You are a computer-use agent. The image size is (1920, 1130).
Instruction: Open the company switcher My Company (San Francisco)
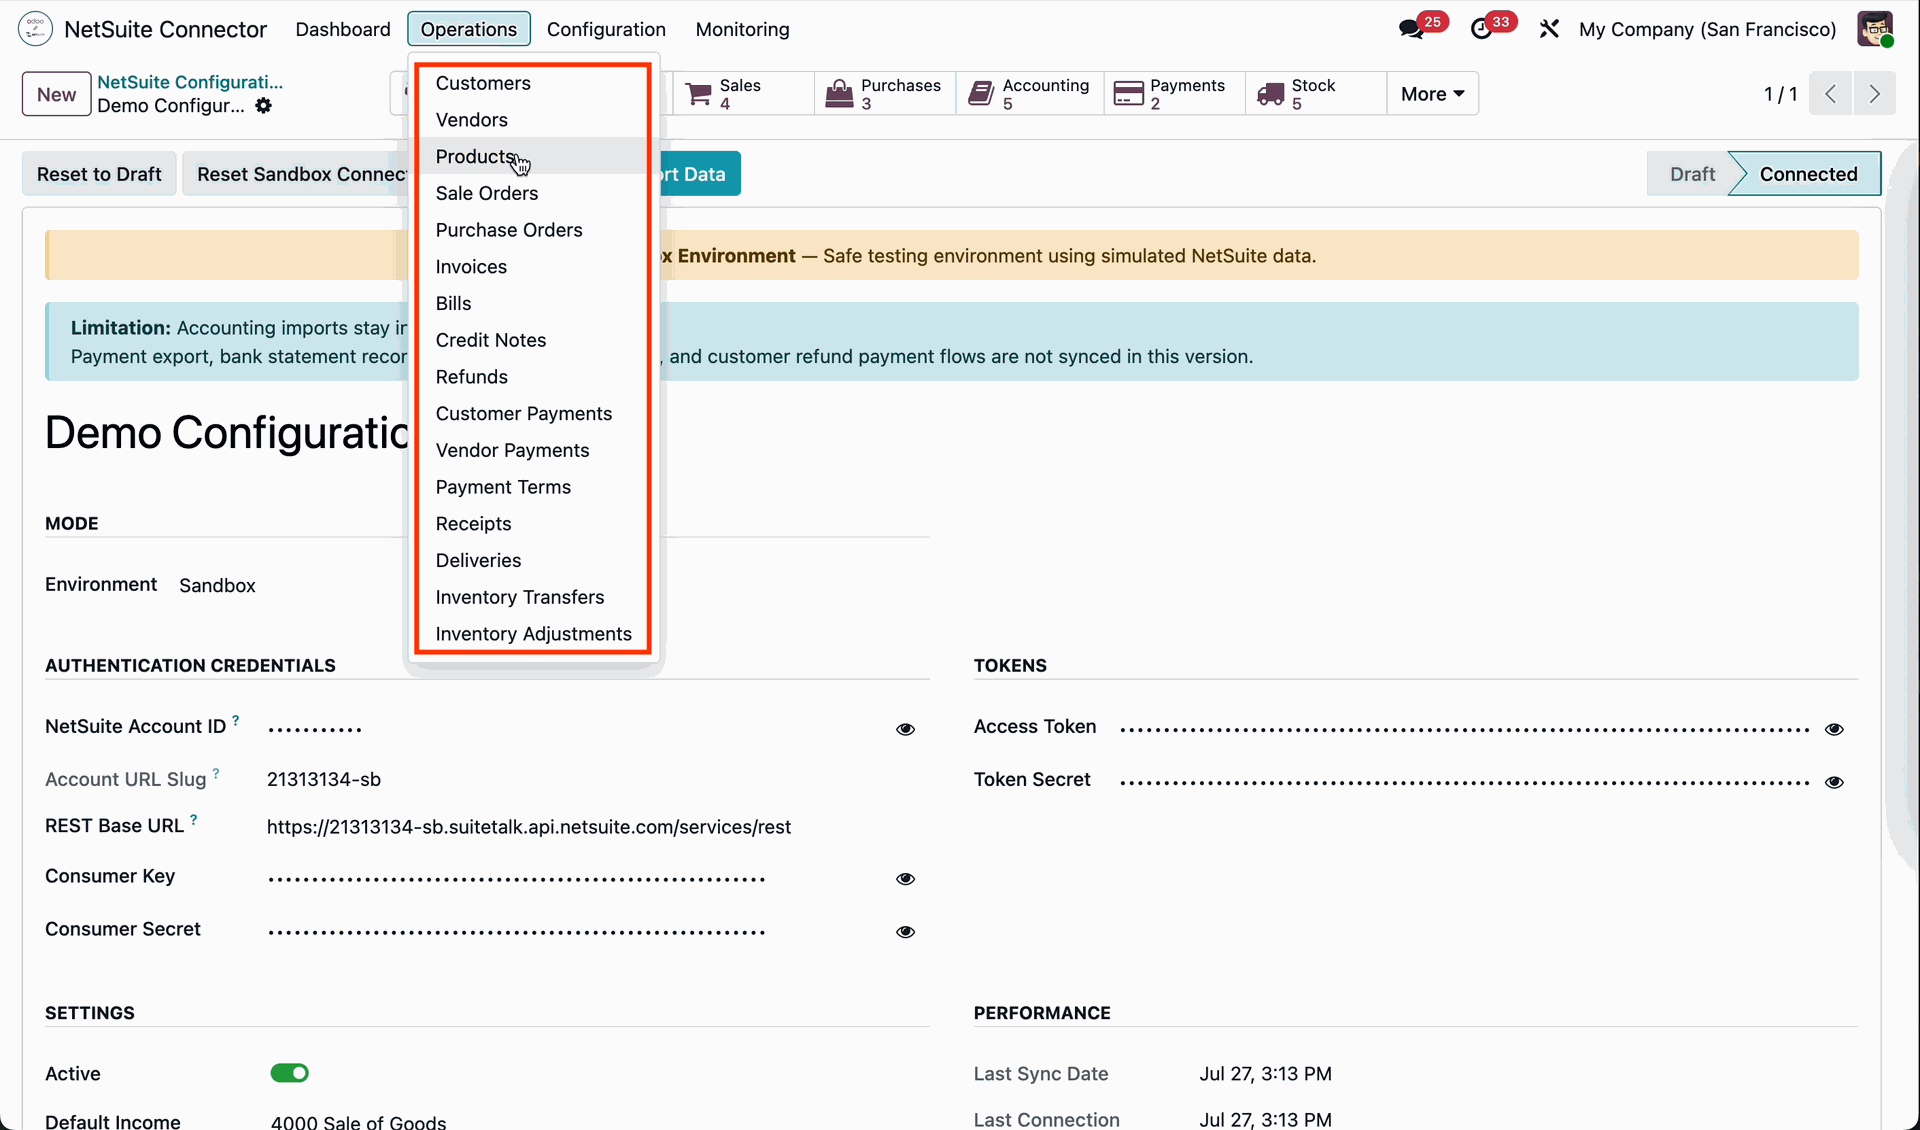coord(1707,29)
